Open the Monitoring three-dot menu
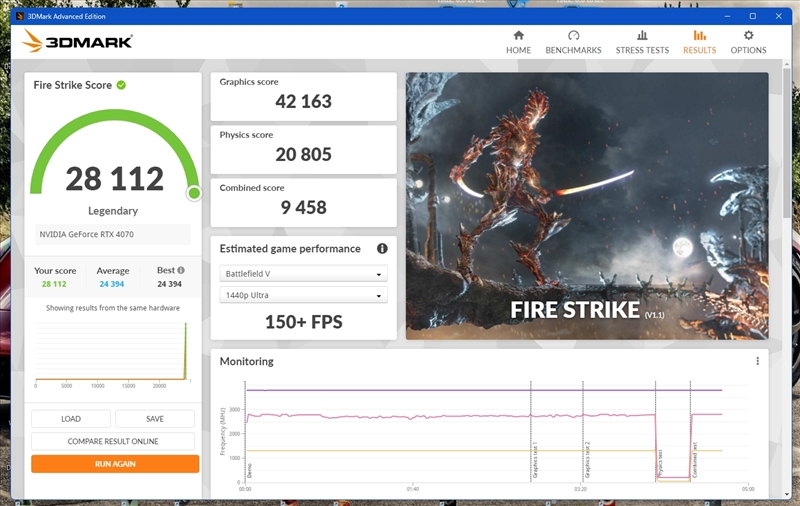 pos(758,361)
